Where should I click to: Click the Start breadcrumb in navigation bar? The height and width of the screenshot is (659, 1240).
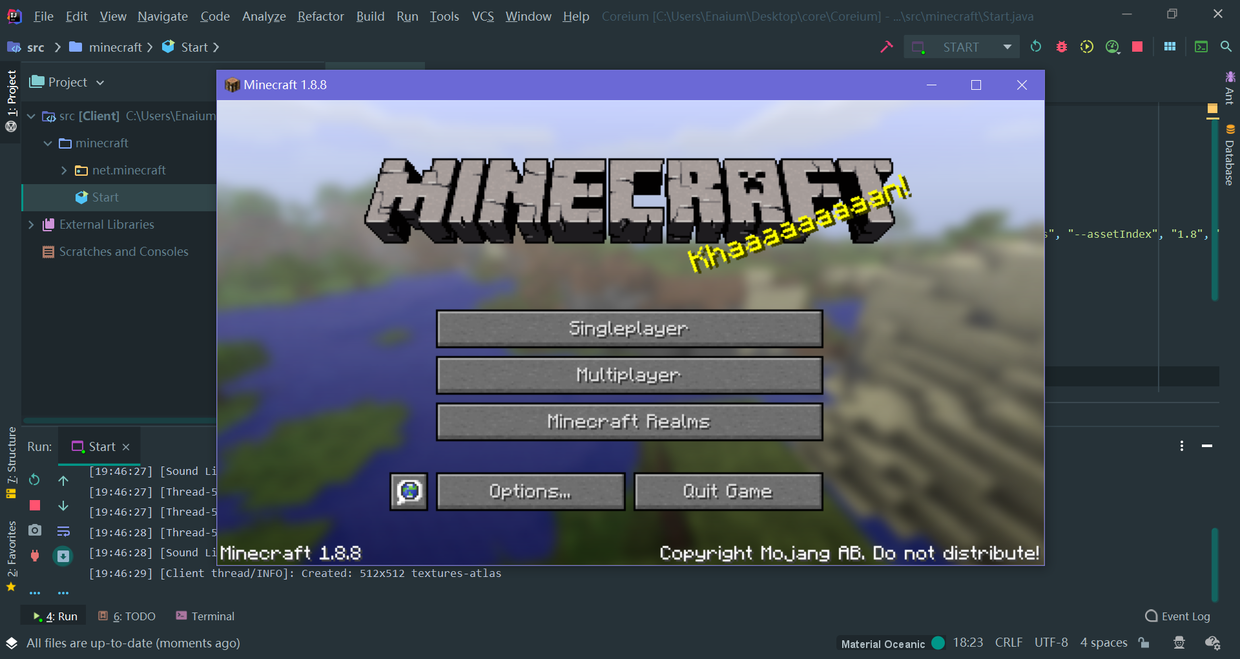click(185, 47)
